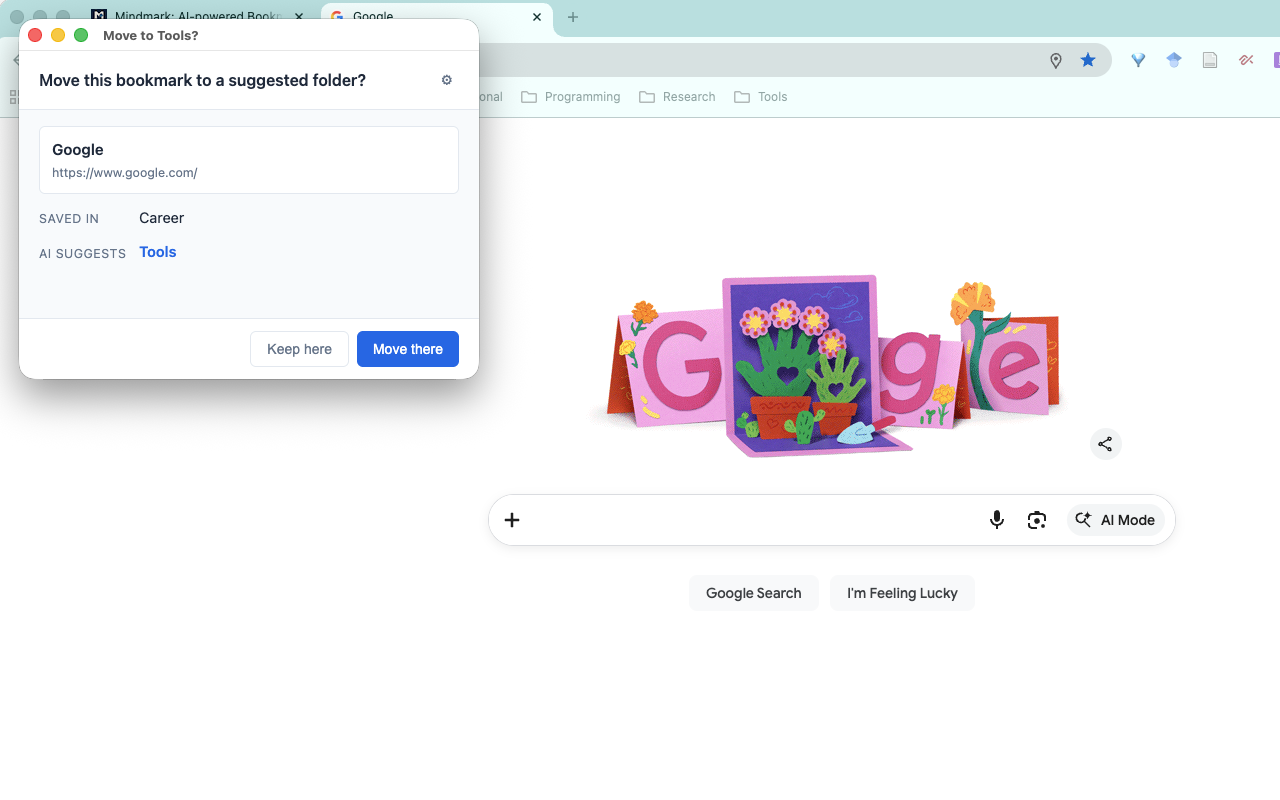Click the 'Move to Tools?' title bar text

(x=151, y=35)
